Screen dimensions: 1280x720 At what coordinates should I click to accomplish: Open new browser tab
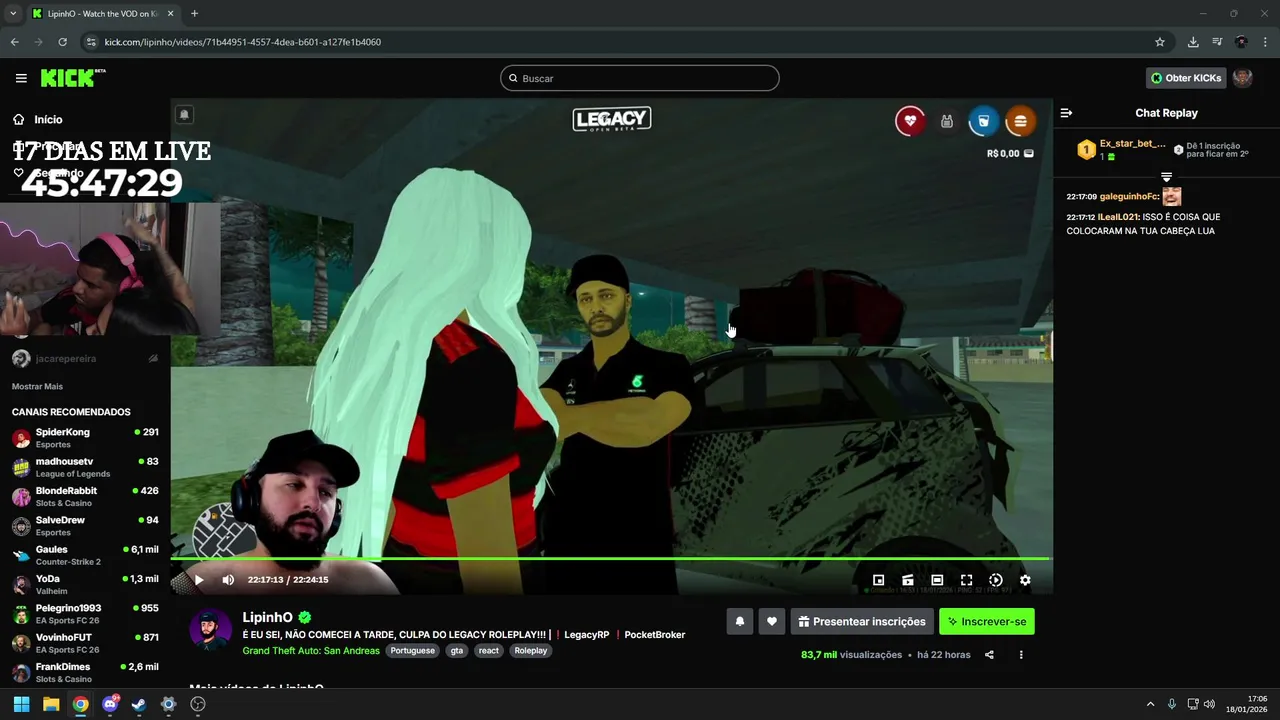coord(194,13)
